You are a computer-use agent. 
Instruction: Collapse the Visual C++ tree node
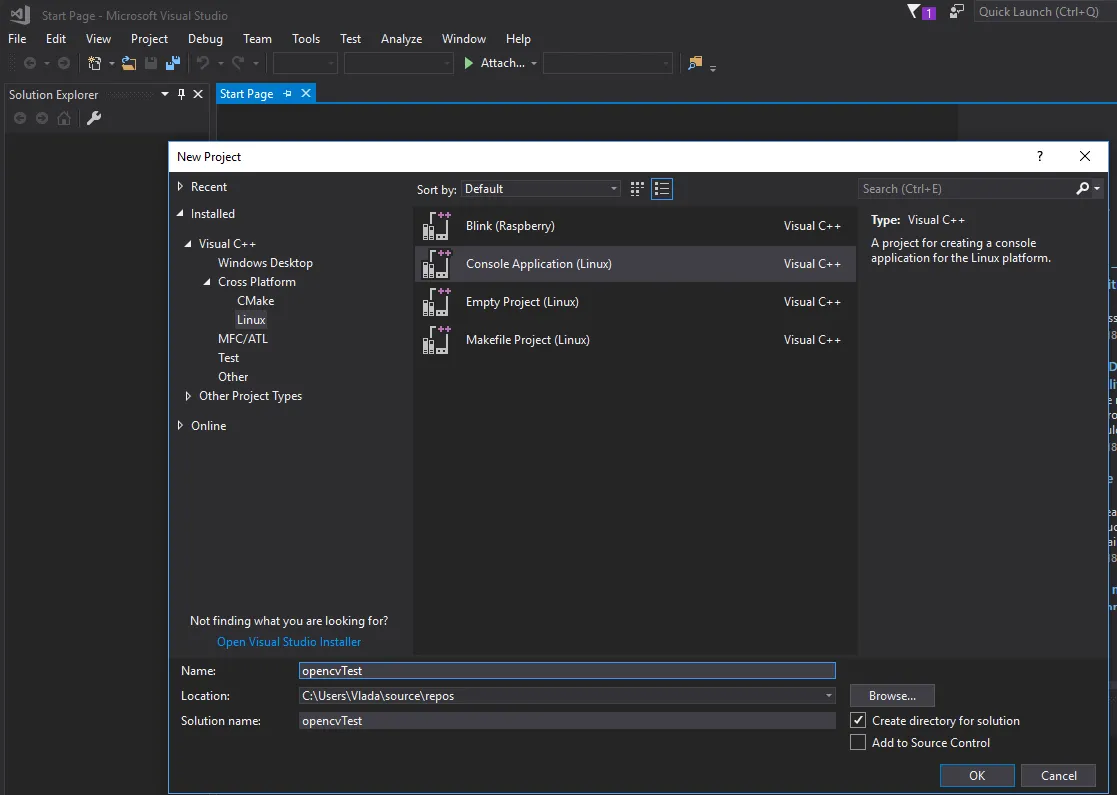tap(188, 244)
